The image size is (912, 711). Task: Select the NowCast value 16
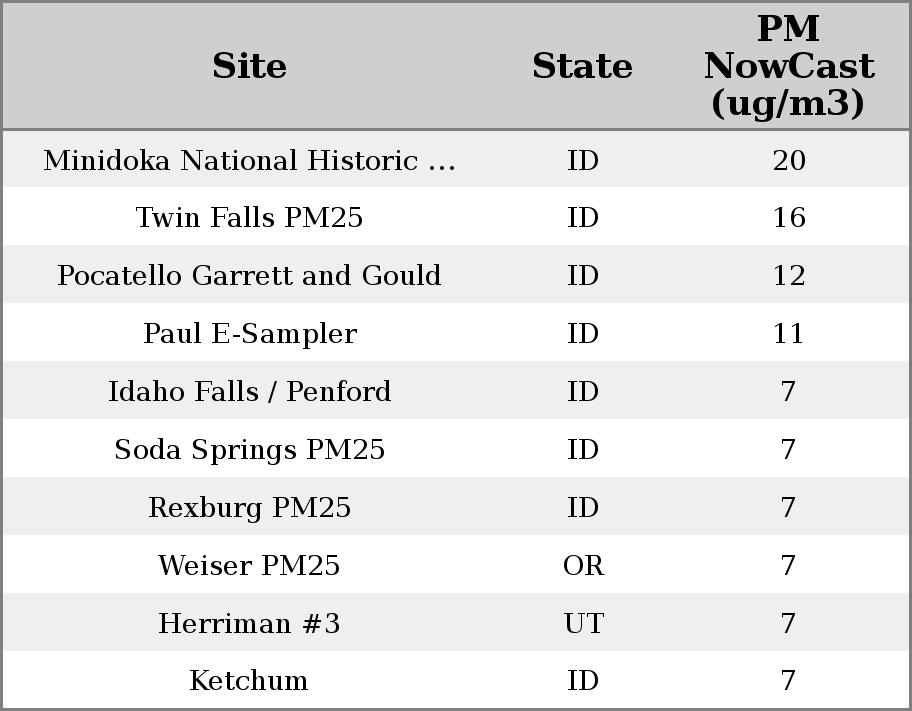tap(788, 218)
